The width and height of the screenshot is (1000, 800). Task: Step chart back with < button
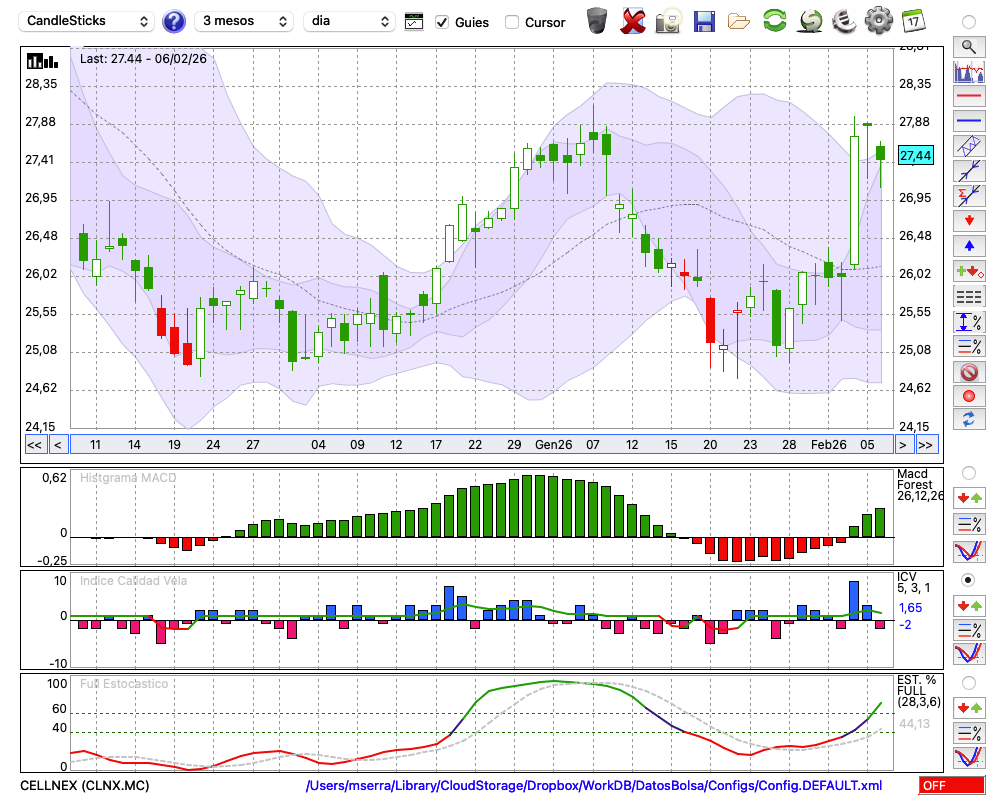[x=58, y=445]
